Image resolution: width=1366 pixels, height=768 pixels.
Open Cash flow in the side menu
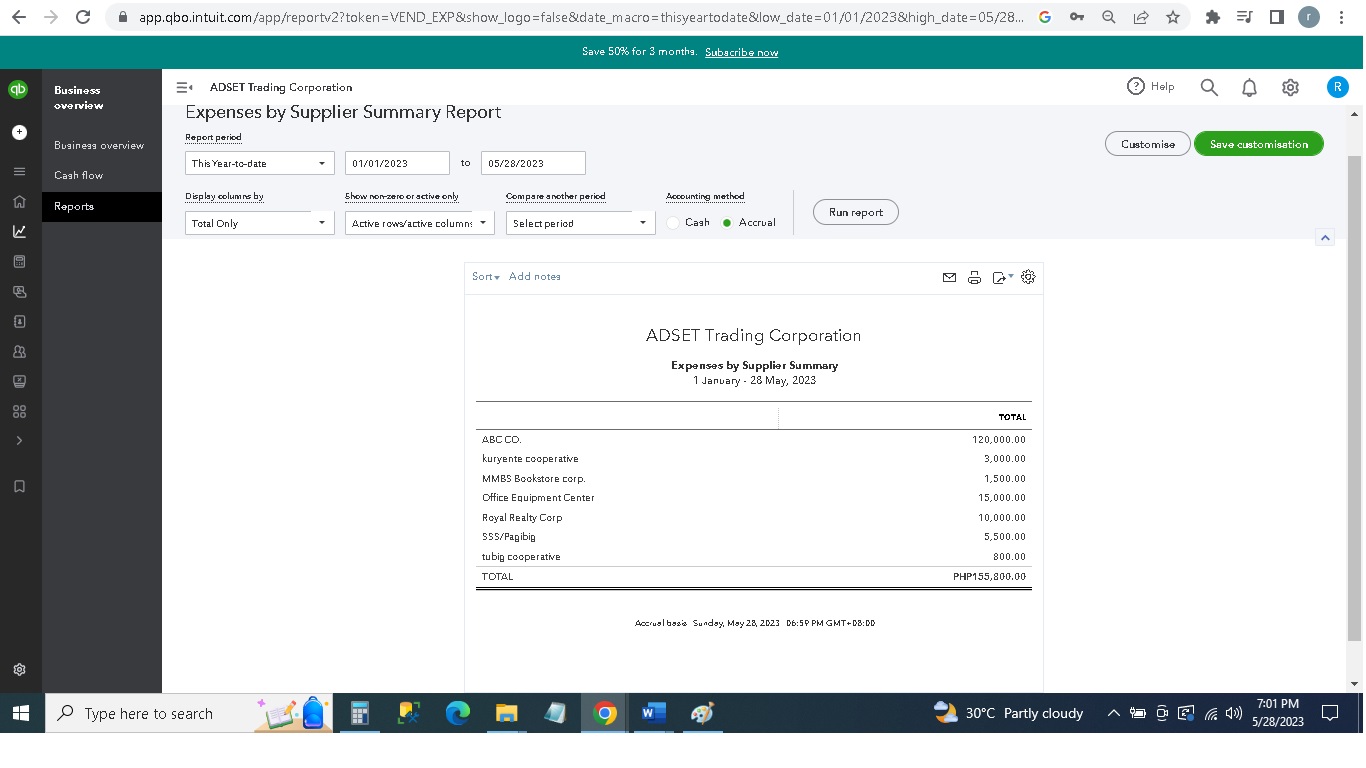tap(79, 176)
